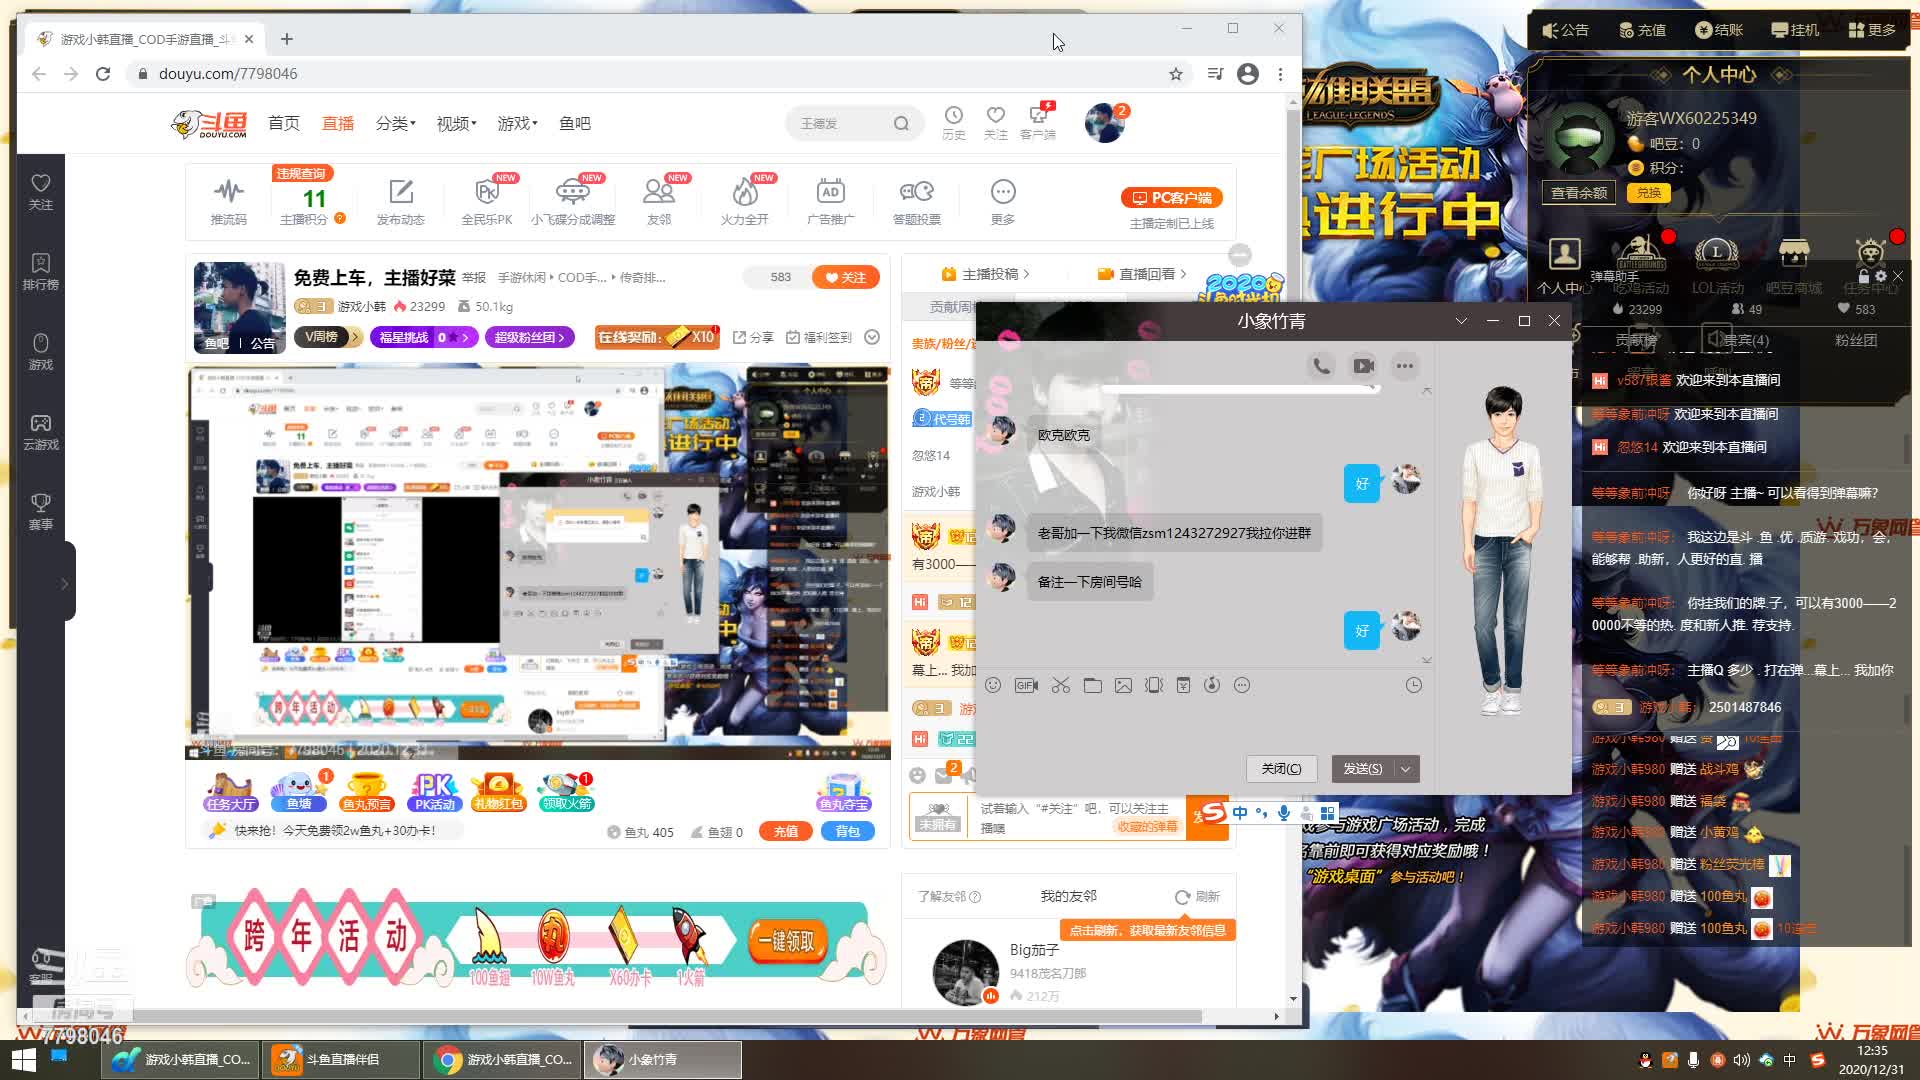
Task: Expand 主播投稿 link arrow
Action: [1026, 274]
